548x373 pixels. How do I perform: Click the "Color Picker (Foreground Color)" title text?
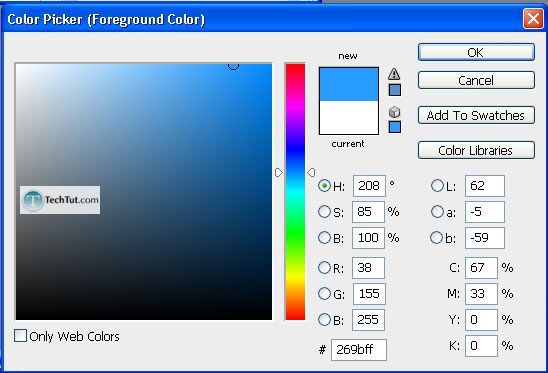click(x=106, y=19)
